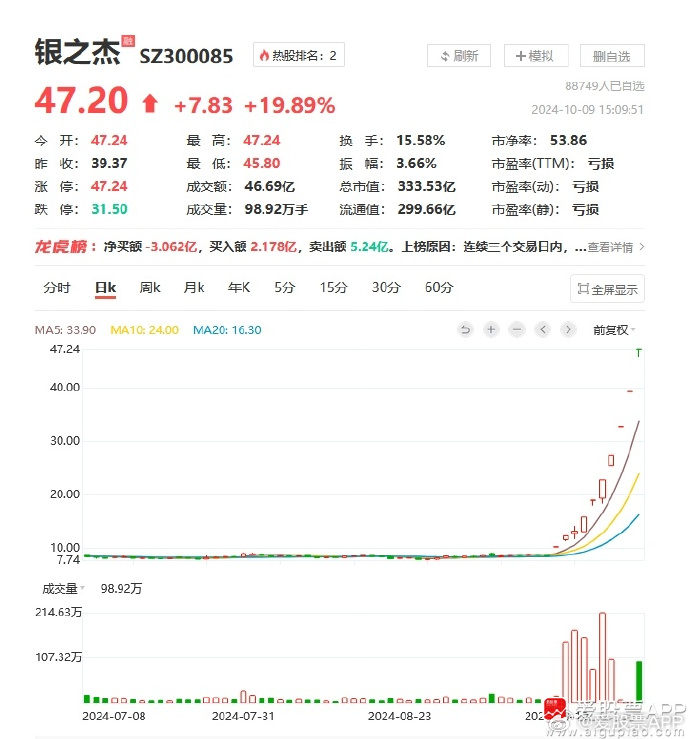The image size is (690, 739).
Task: Zoom in the K-line chart with plus icon
Action: pos(491,329)
